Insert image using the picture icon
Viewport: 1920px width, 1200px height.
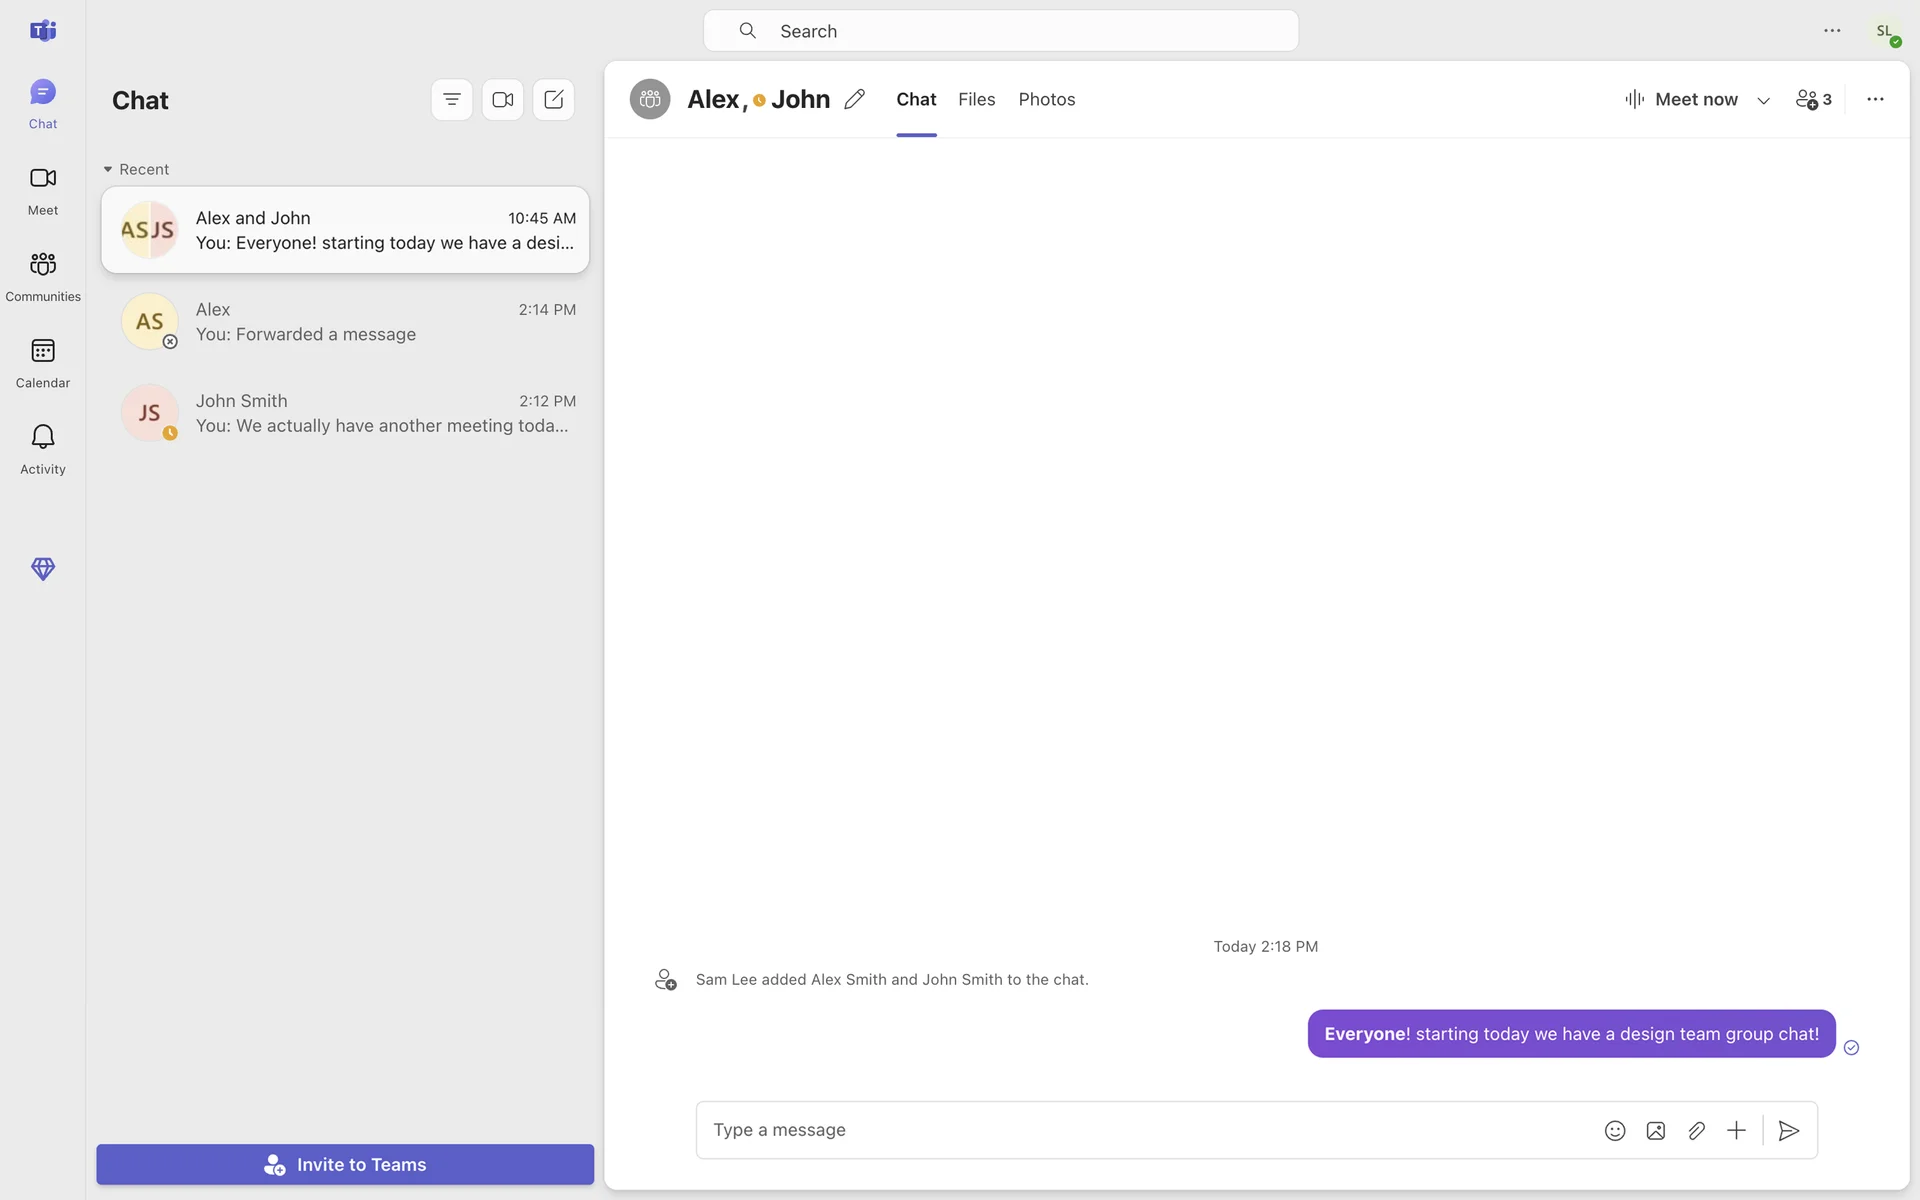tap(1655, 1130)
